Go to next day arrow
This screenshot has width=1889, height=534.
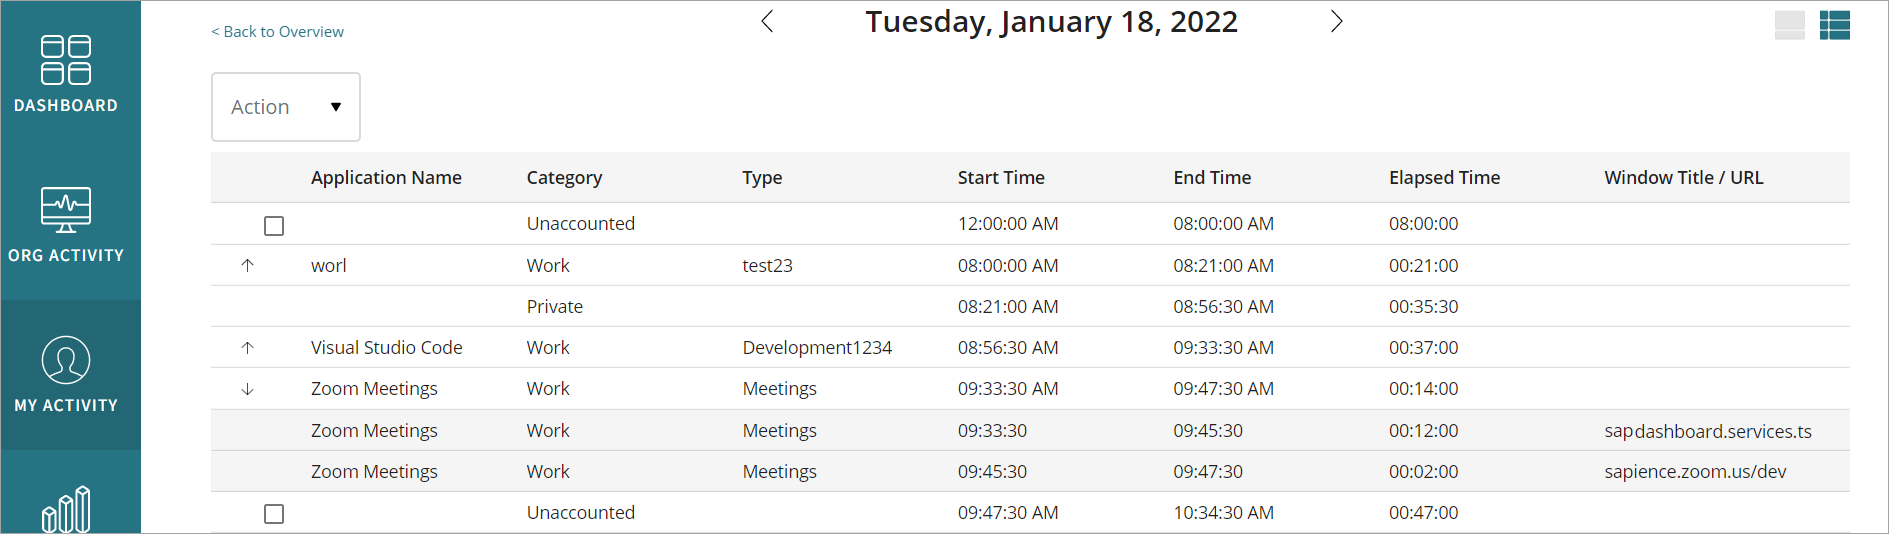1336,22
